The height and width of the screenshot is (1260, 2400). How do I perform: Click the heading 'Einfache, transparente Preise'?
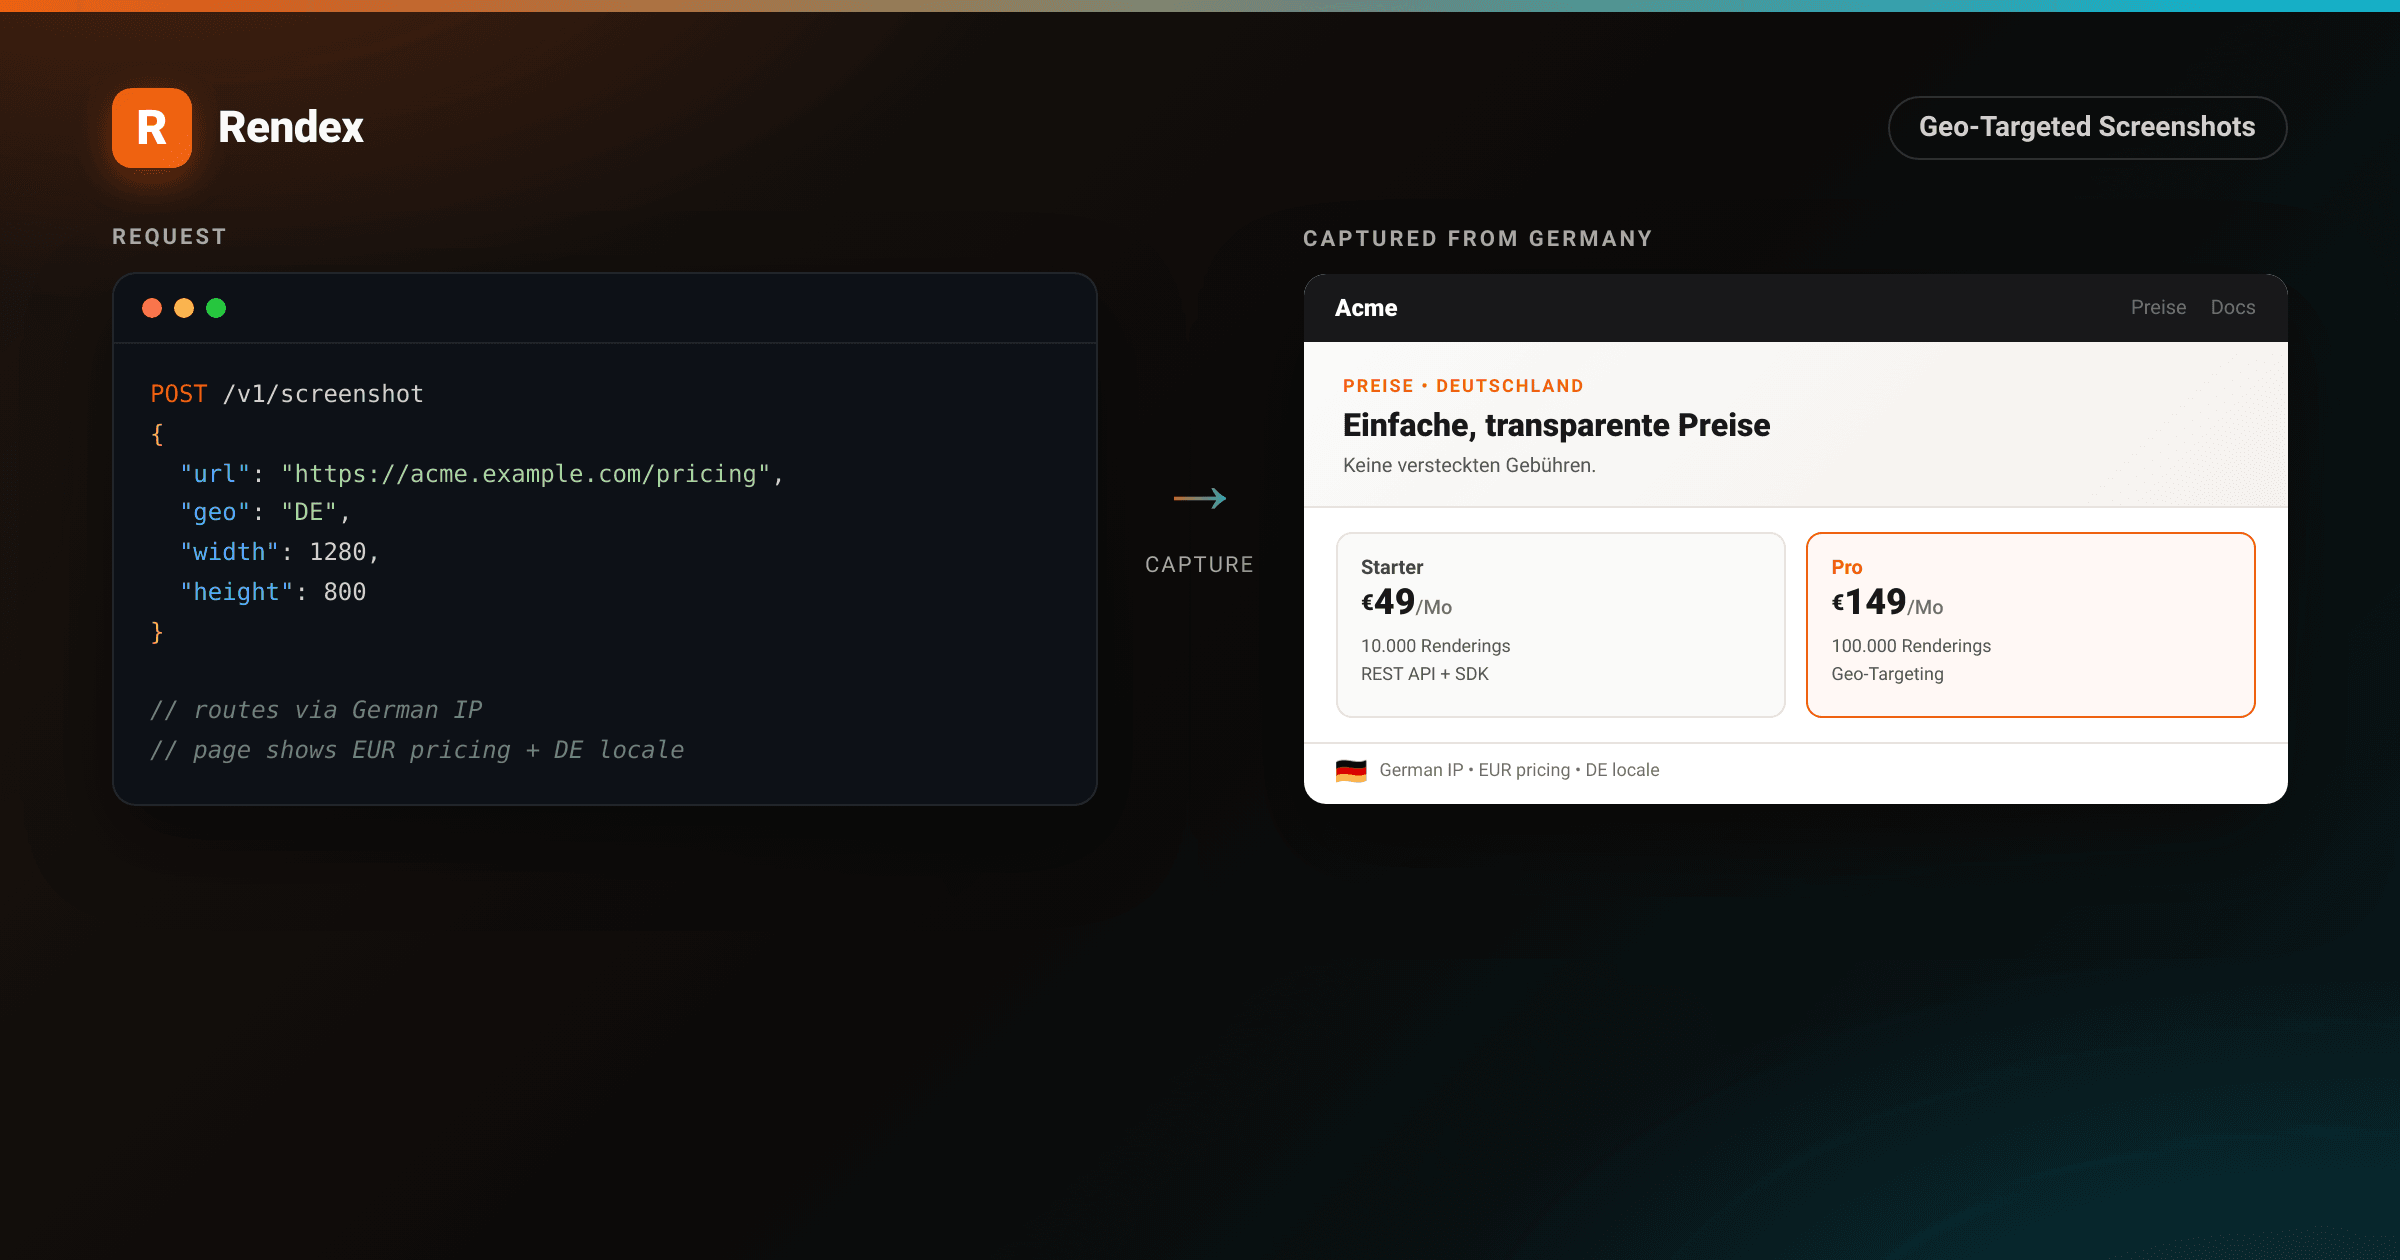click(x=1557, y=425)
